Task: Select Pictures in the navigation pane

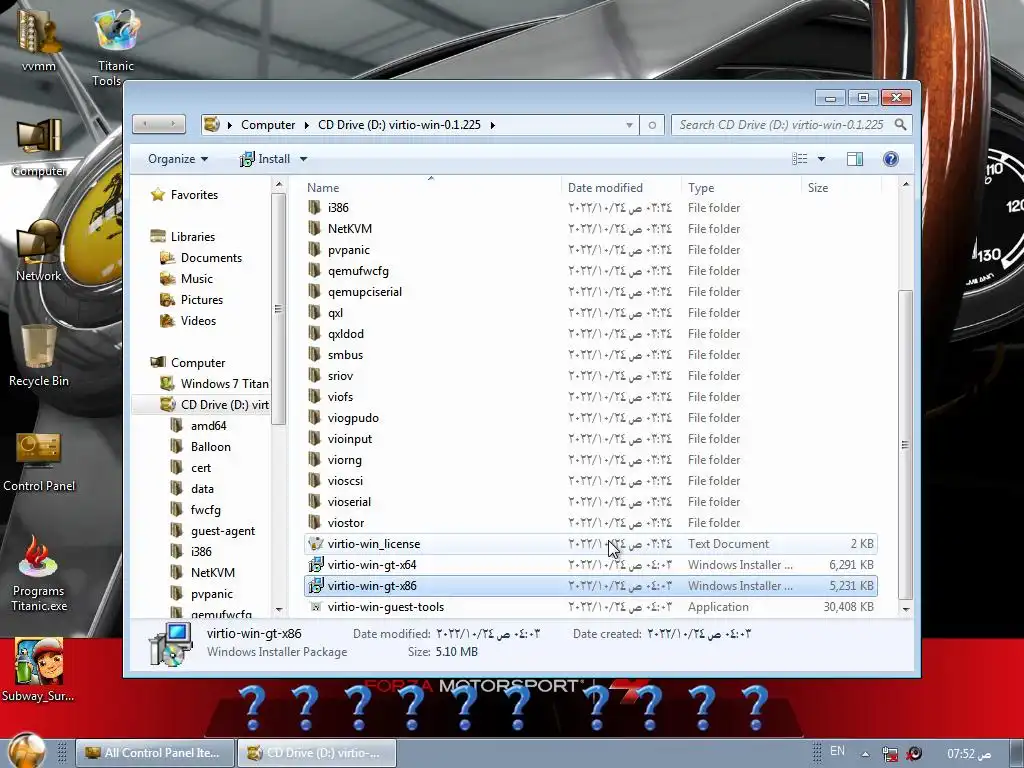Action: click(202, 300)
